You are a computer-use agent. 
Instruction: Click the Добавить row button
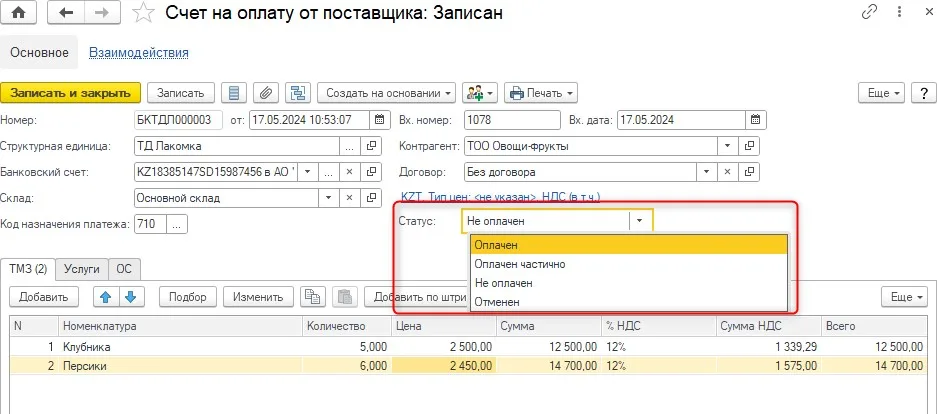point(44,296)
